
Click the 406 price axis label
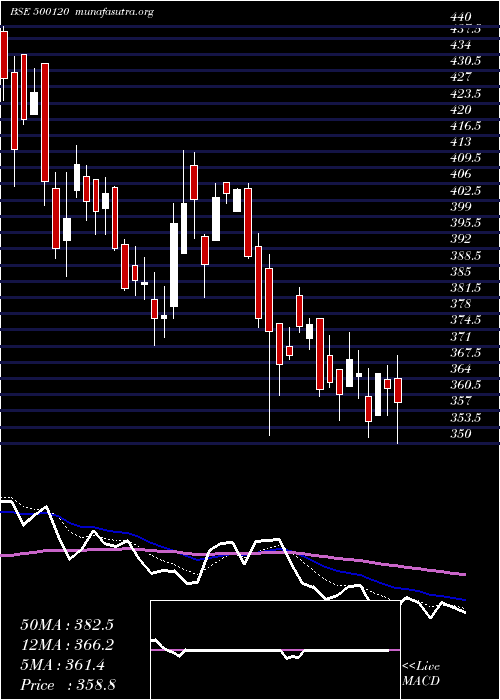[461, 174]
